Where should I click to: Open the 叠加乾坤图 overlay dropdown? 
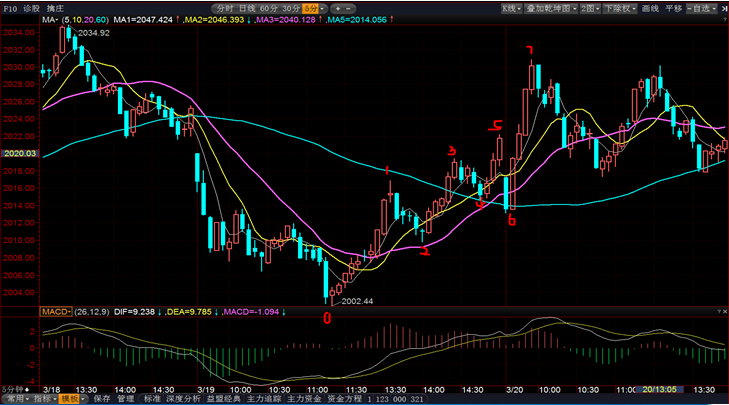551,8
